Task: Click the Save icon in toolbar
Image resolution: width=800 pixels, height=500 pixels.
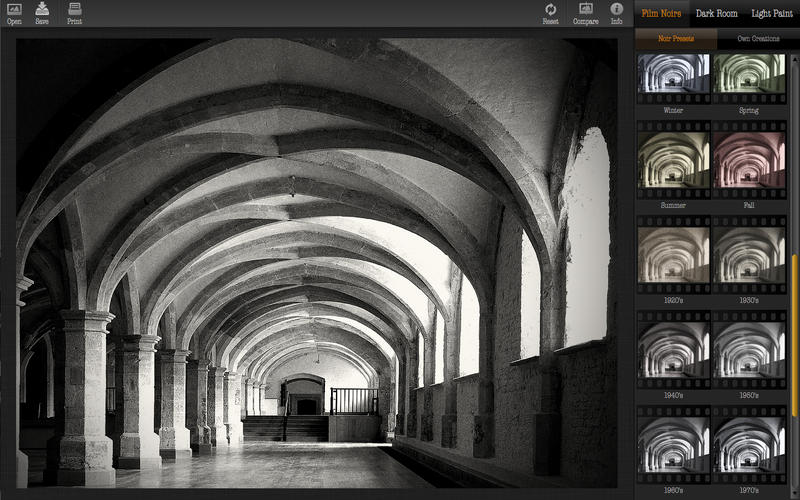Action: coord(42,11)
